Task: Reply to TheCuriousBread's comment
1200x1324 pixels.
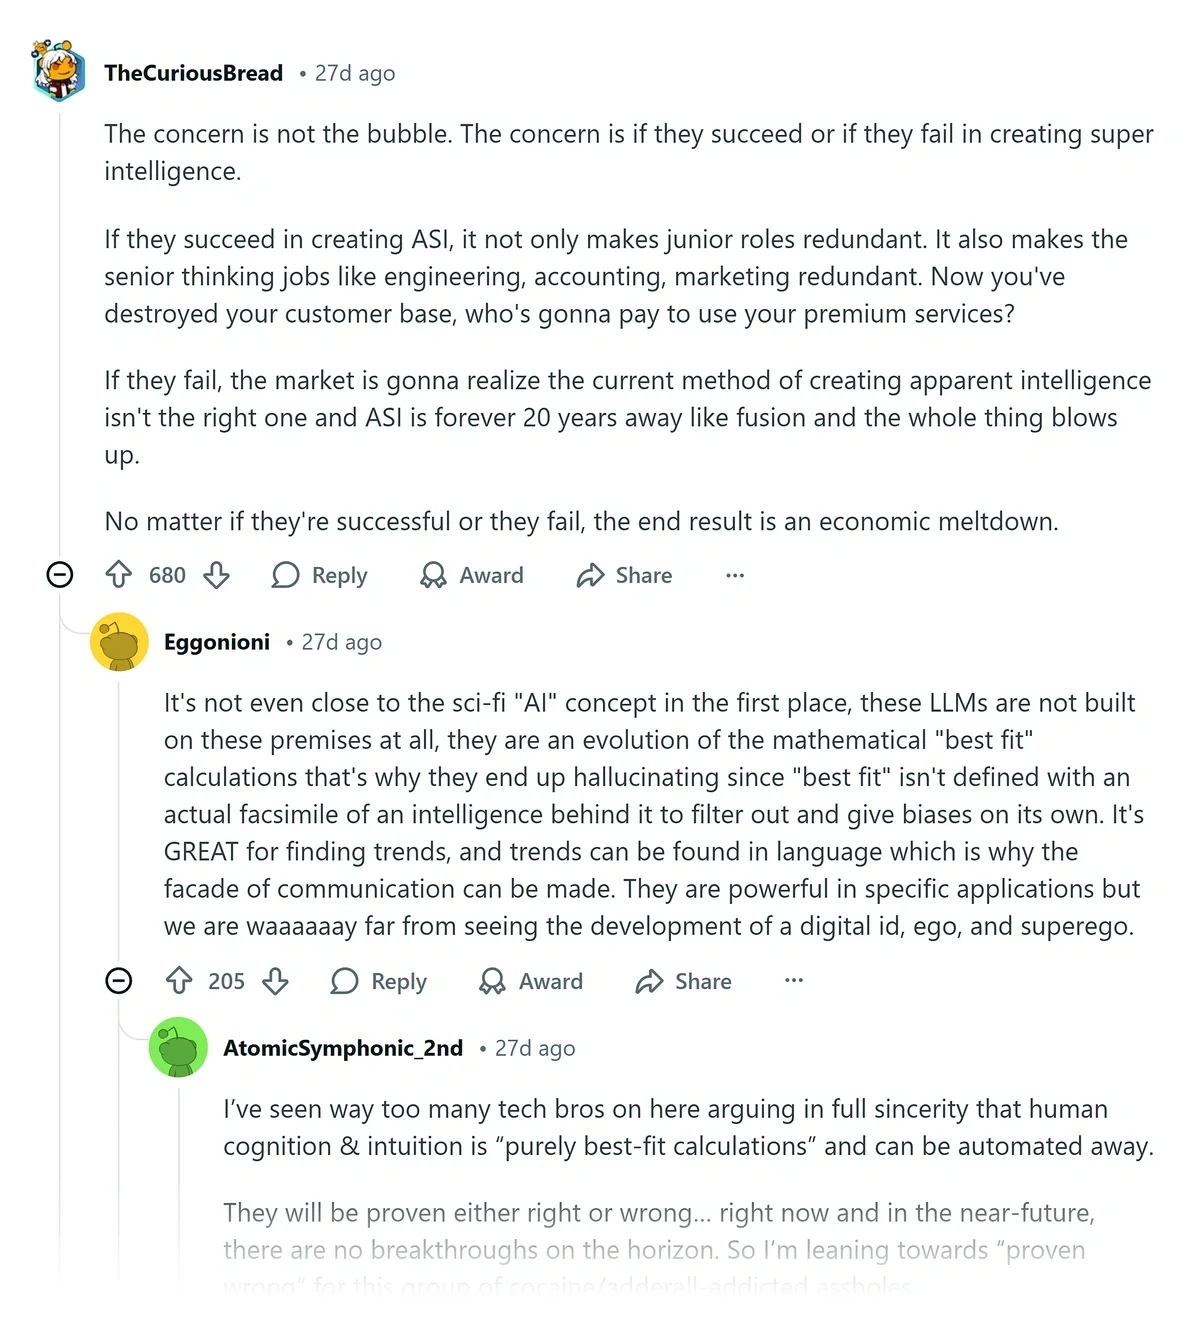Action: [x=318, y=575]
